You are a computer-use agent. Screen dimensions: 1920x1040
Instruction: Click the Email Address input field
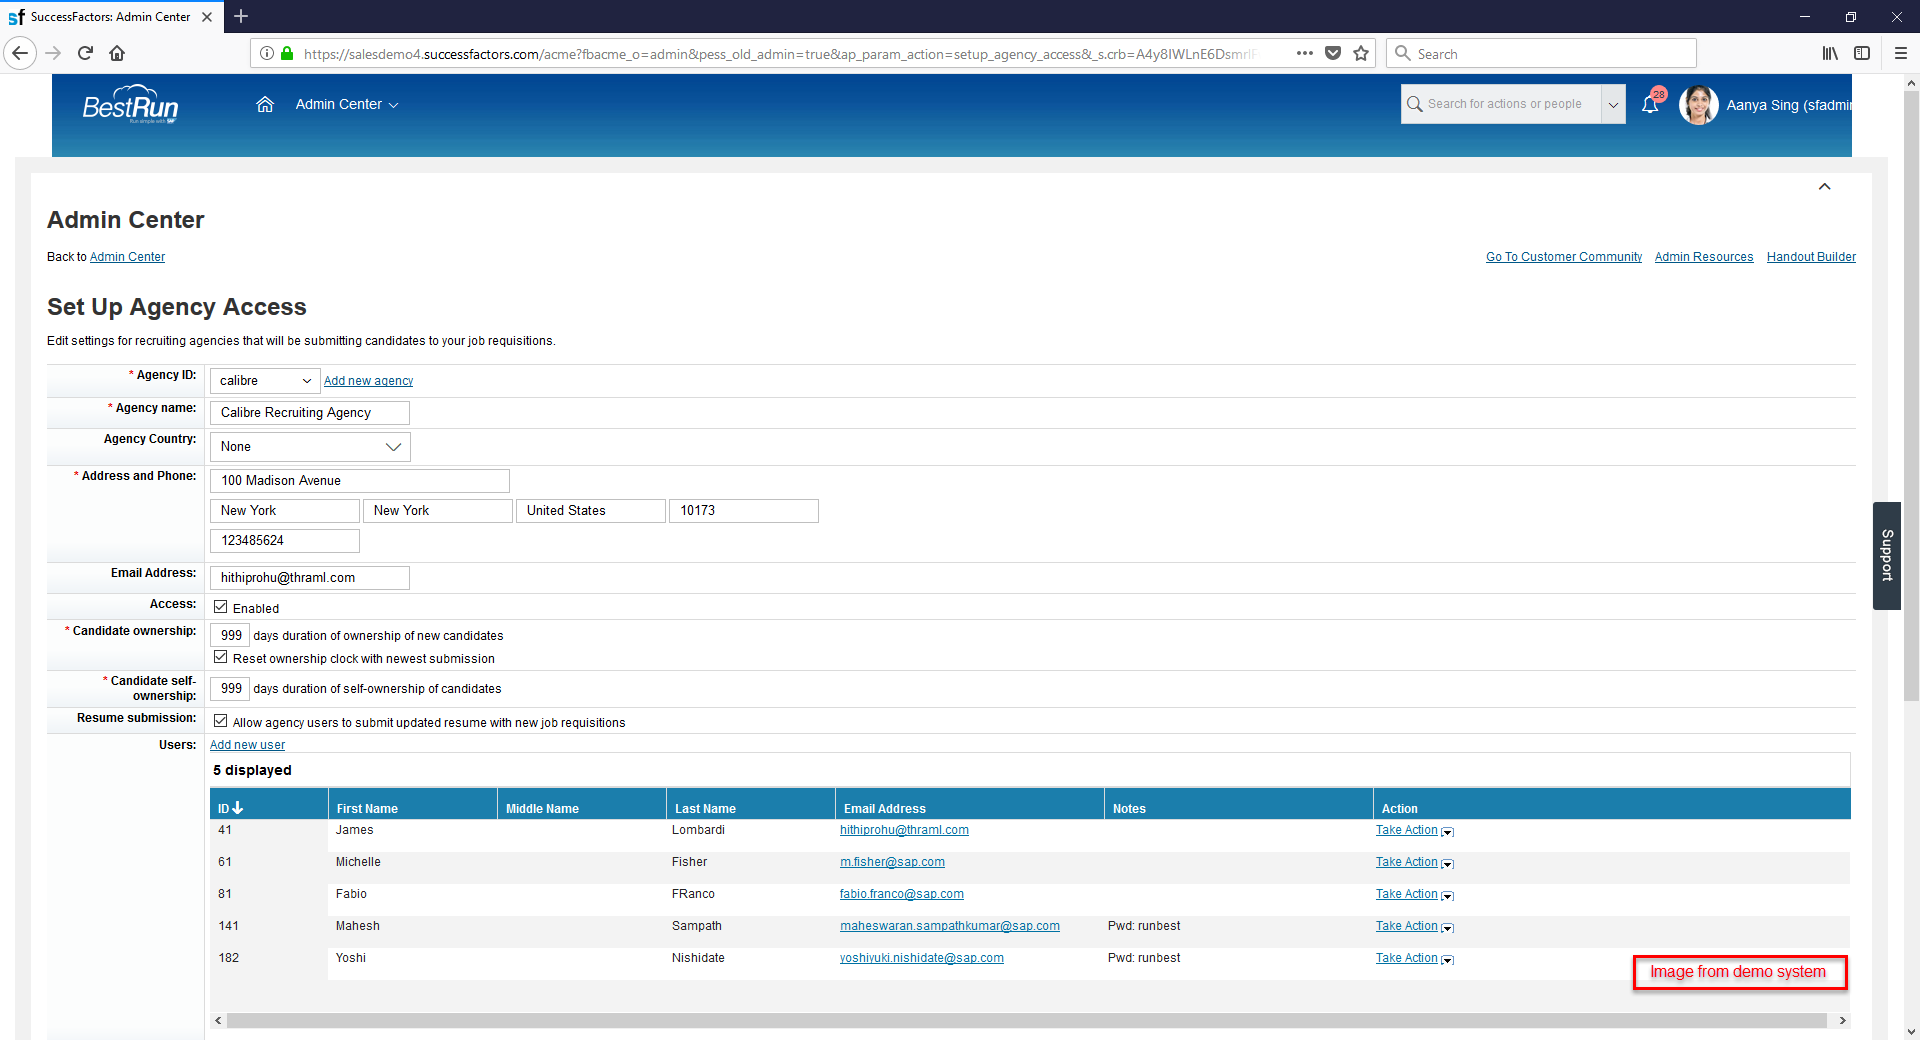(x=310, y=578)
